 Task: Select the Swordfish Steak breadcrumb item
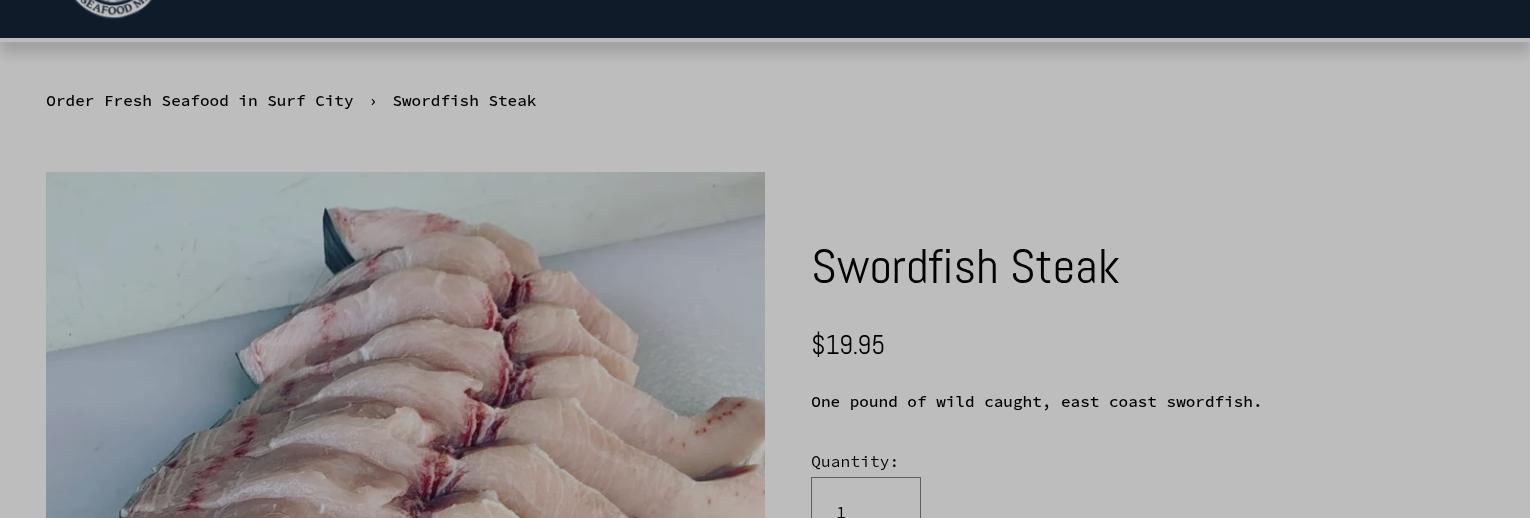tap(464, 101)
